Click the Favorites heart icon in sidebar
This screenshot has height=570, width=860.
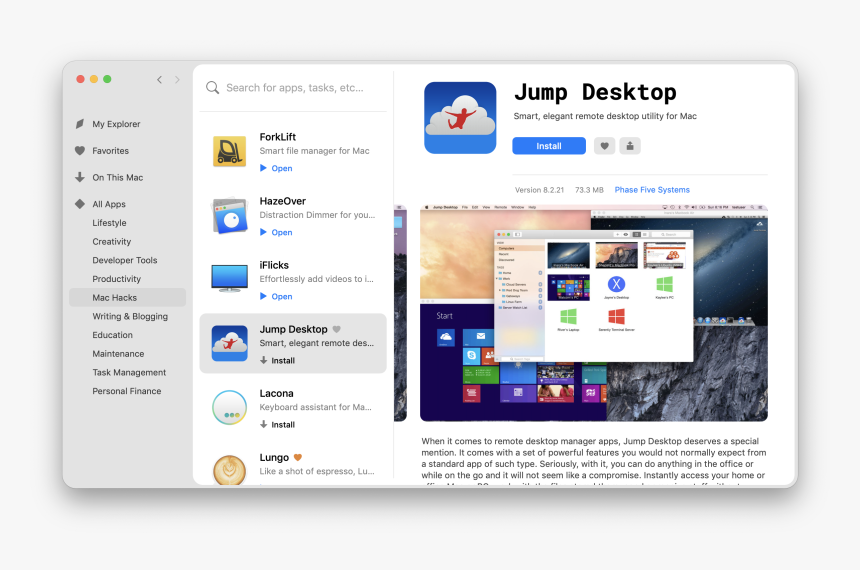[x=80, y=150]
